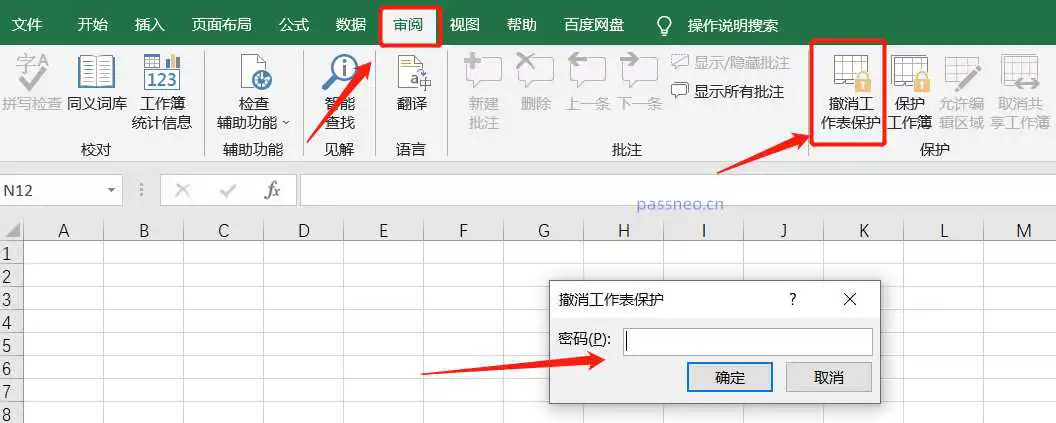1056x423 pixels.
Task: Open the Name Box dropdown arrow
Action: [x=111, y=191]
